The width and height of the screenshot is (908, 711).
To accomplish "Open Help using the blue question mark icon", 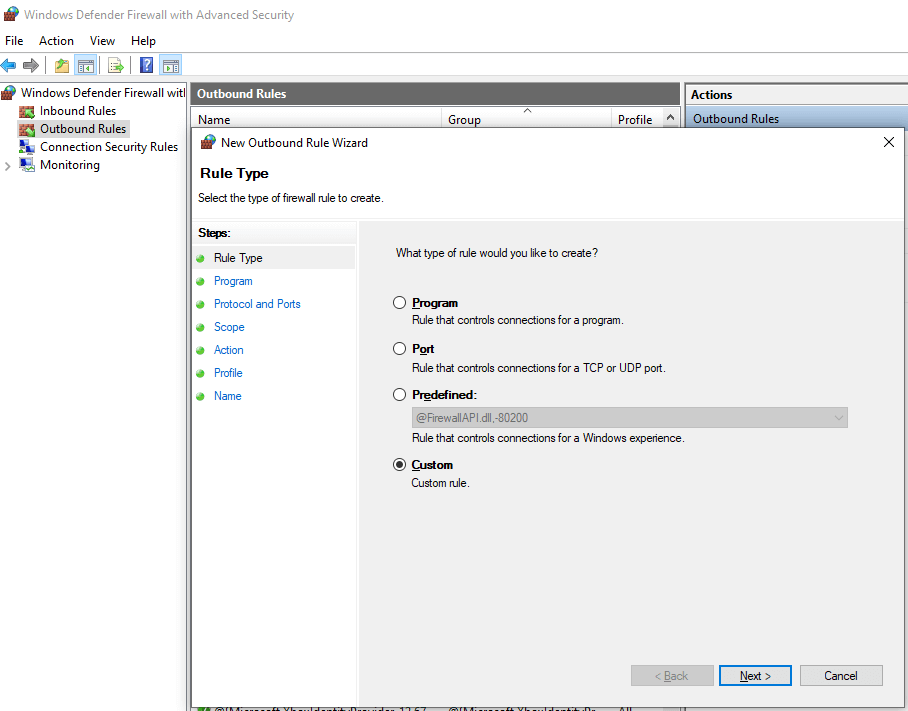I will 146,65.
